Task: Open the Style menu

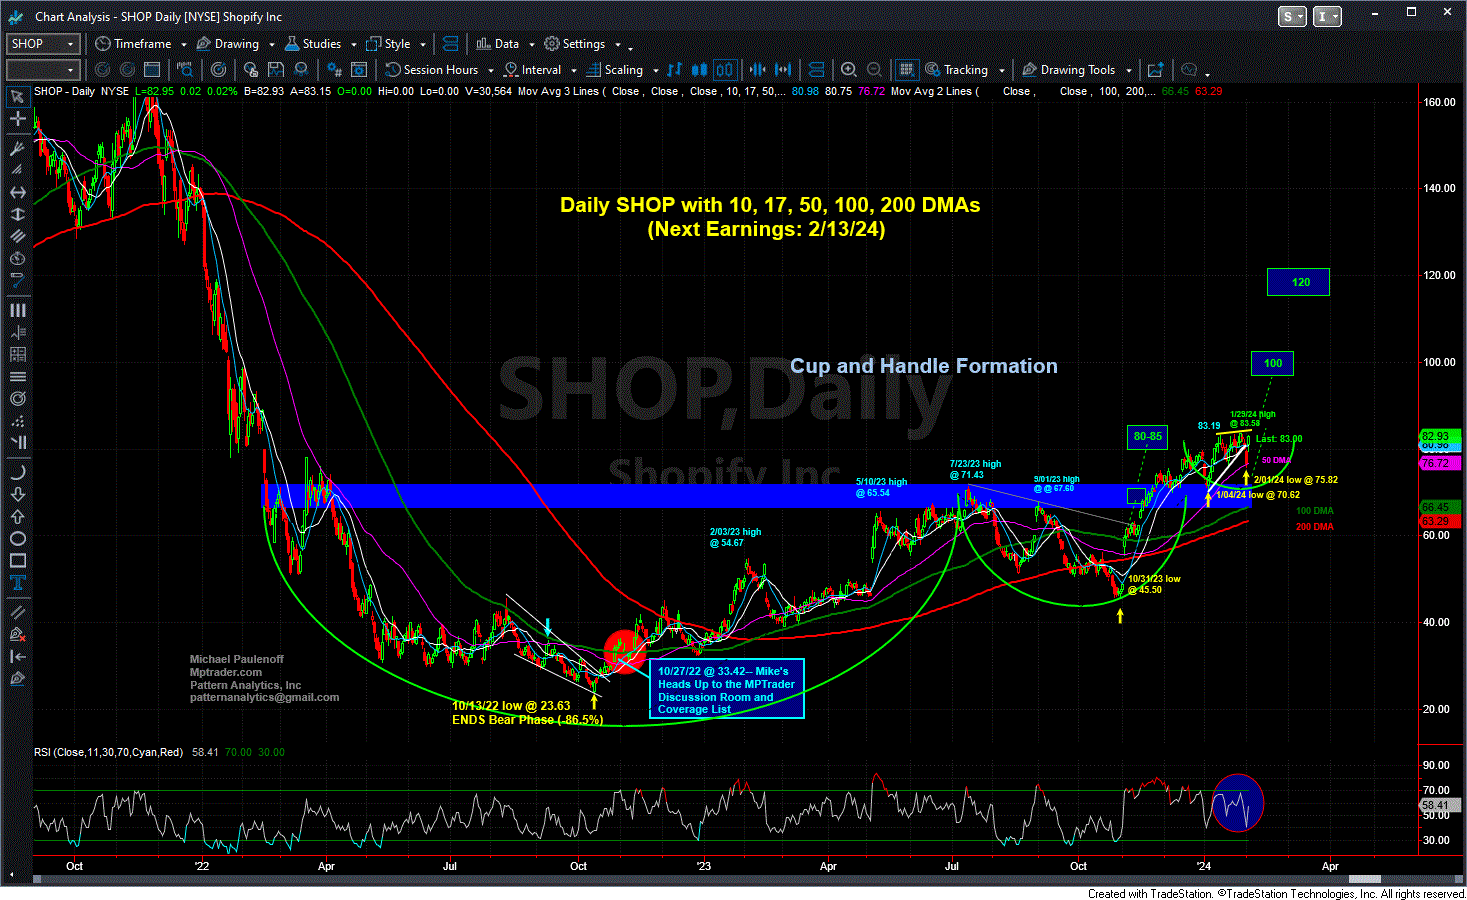Action: [389, 44]
